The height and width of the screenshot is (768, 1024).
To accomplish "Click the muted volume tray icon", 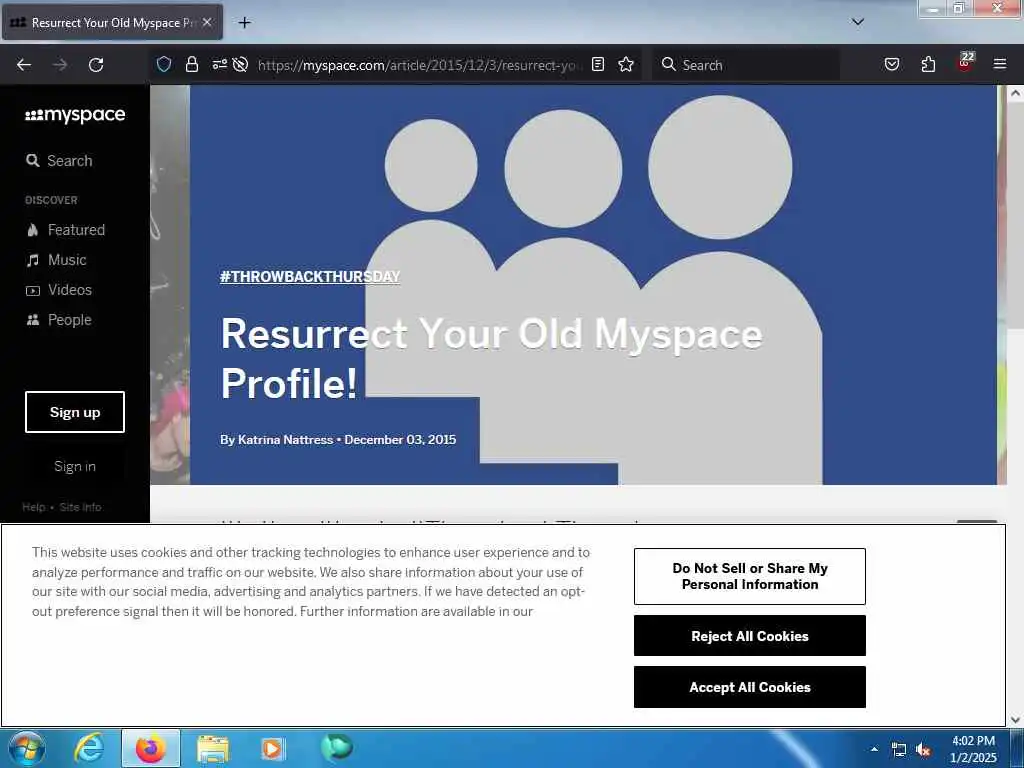I will point(923,750).
